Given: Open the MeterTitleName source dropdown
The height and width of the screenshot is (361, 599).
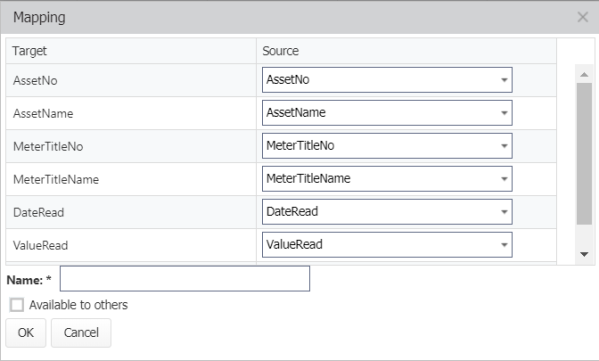Looking at the screenshot, I should click(387, 179).
